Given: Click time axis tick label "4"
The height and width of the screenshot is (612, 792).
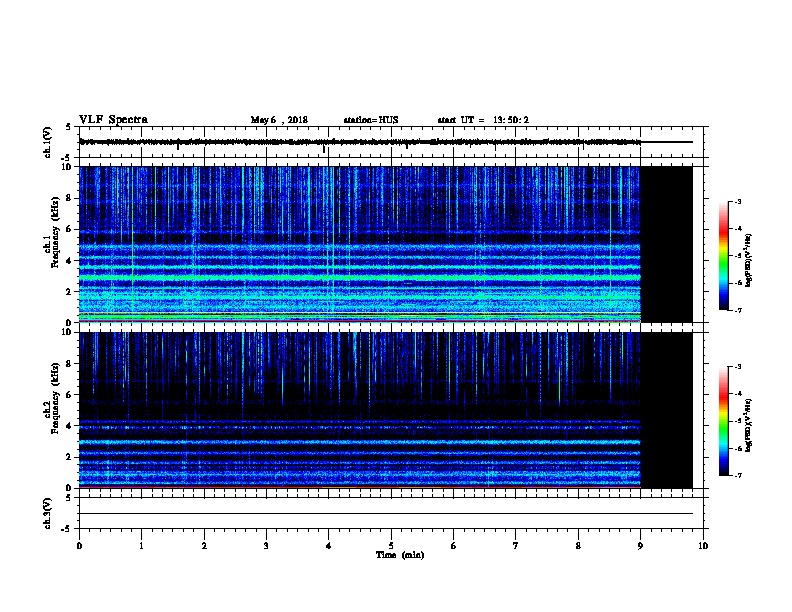Looking at the screenshot, I should pyautogui.click(x=328, y=546).
